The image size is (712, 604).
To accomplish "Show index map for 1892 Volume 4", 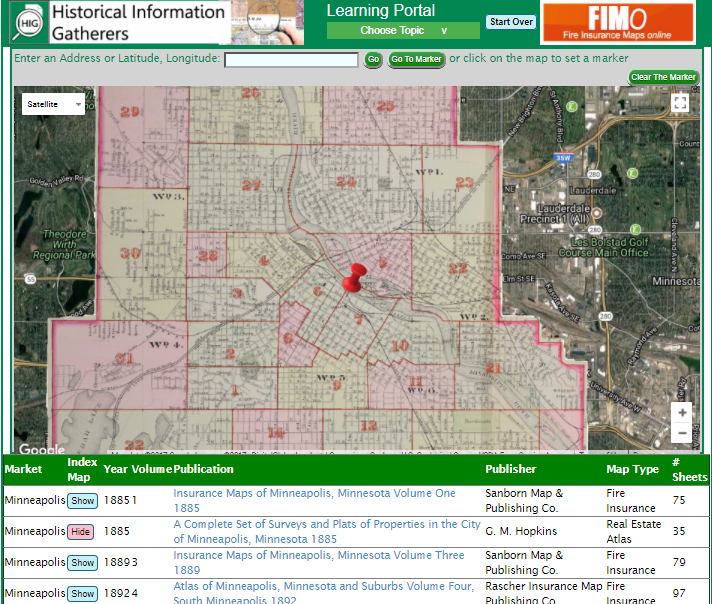I will click(x=83, y=594).
